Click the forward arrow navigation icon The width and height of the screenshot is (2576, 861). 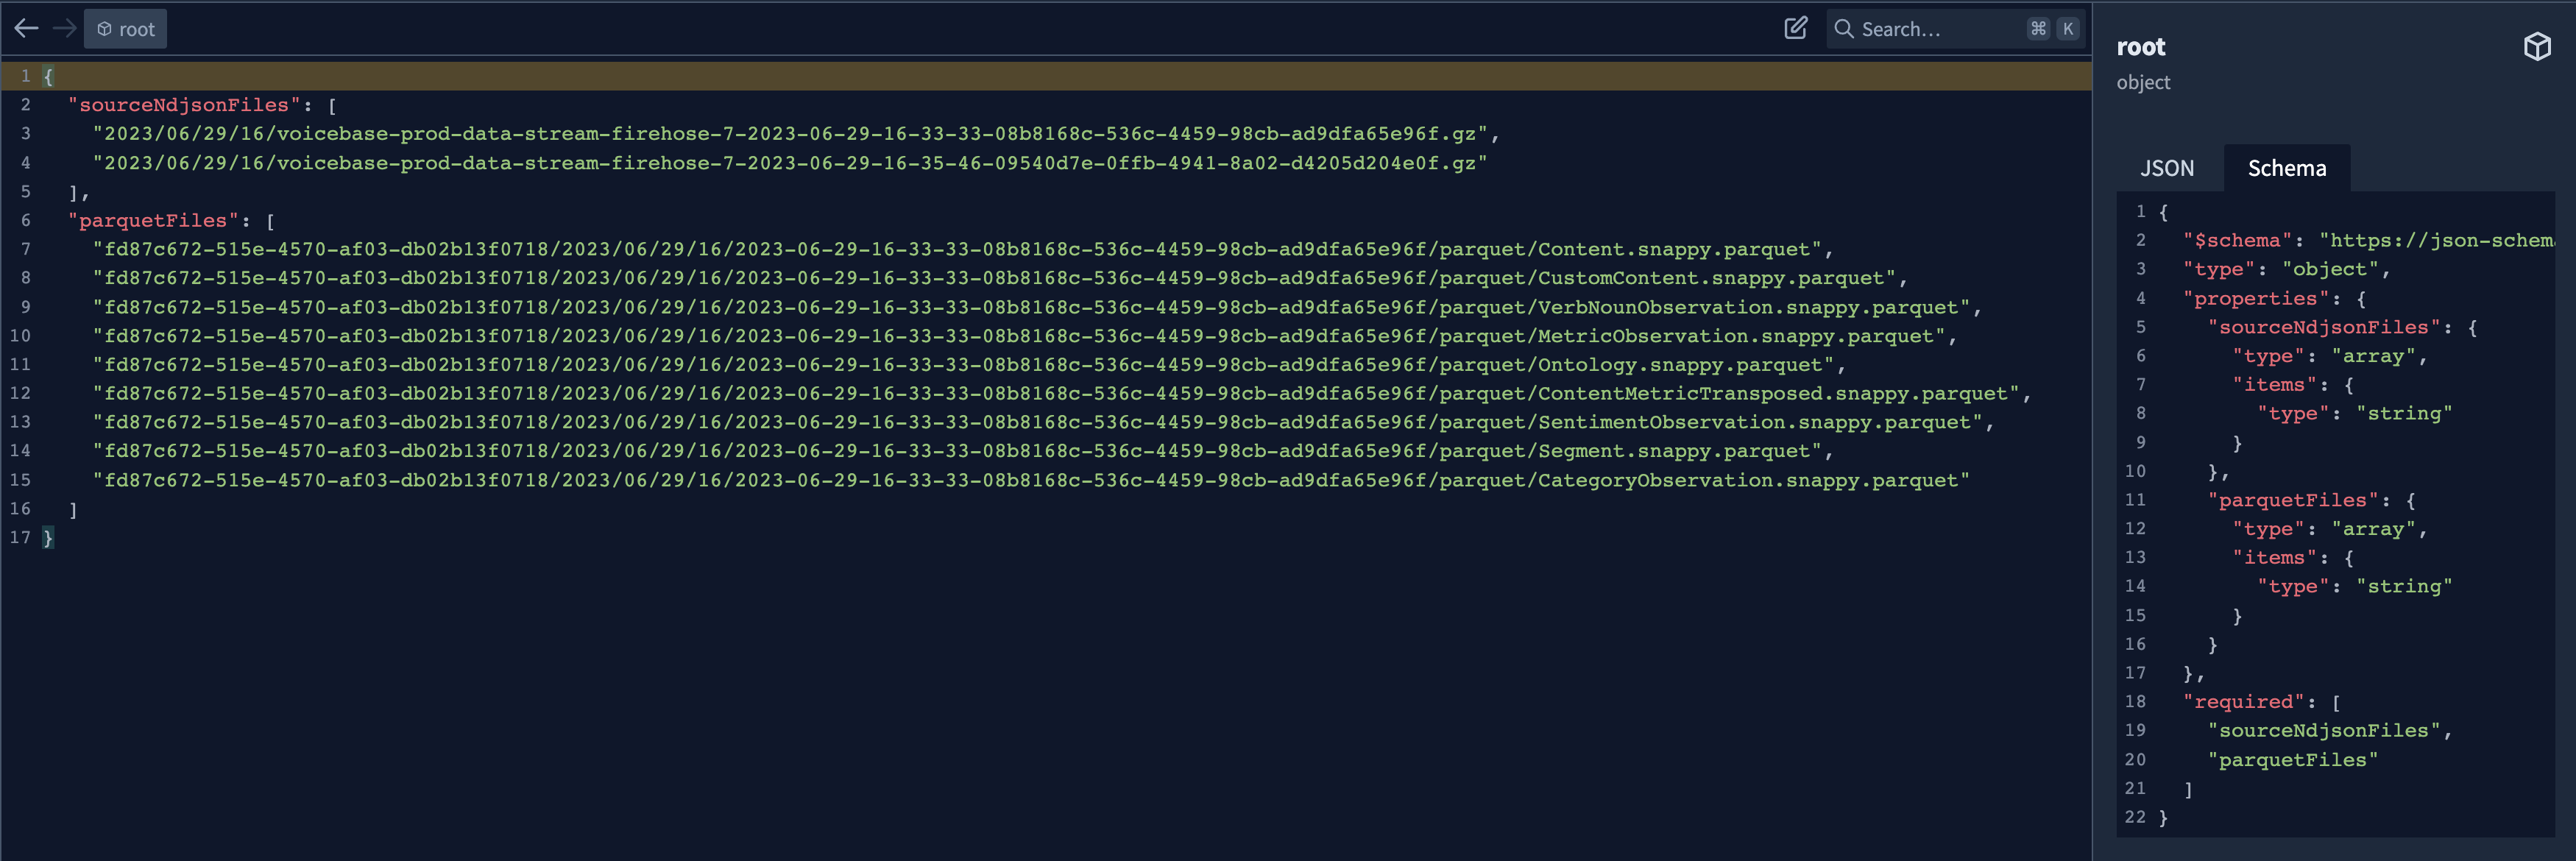pyautogui.click(x=65, y=29)
